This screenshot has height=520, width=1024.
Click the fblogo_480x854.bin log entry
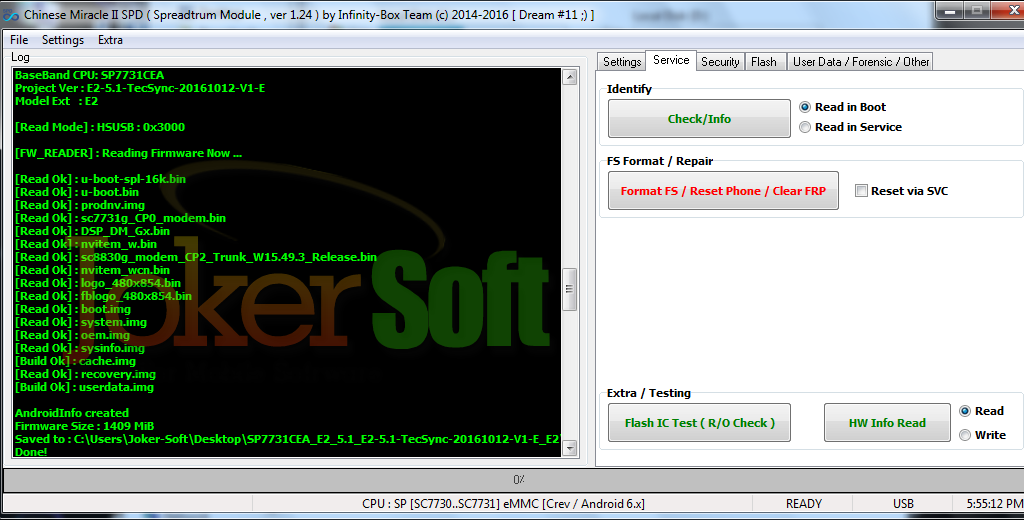coord(103,297)
